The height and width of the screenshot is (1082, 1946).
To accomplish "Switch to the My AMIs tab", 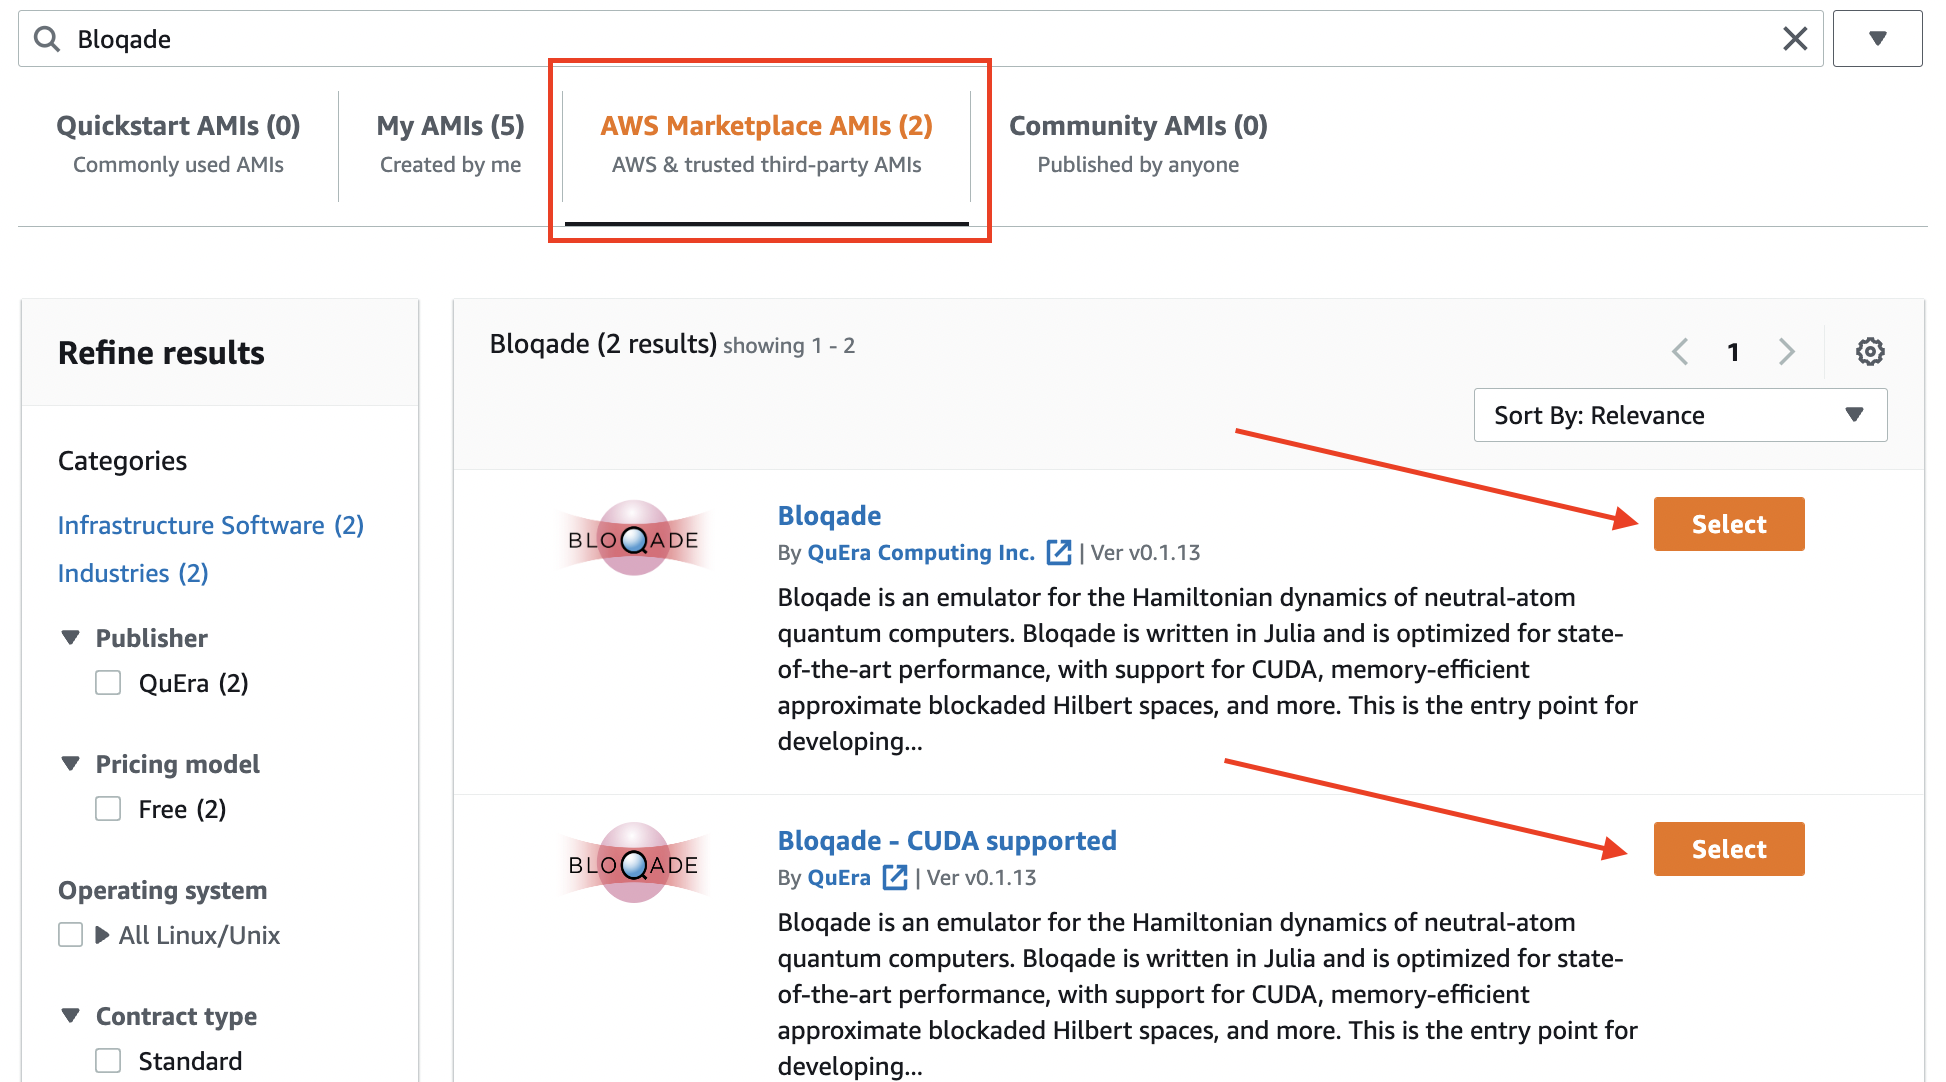I will coord(450,144).
